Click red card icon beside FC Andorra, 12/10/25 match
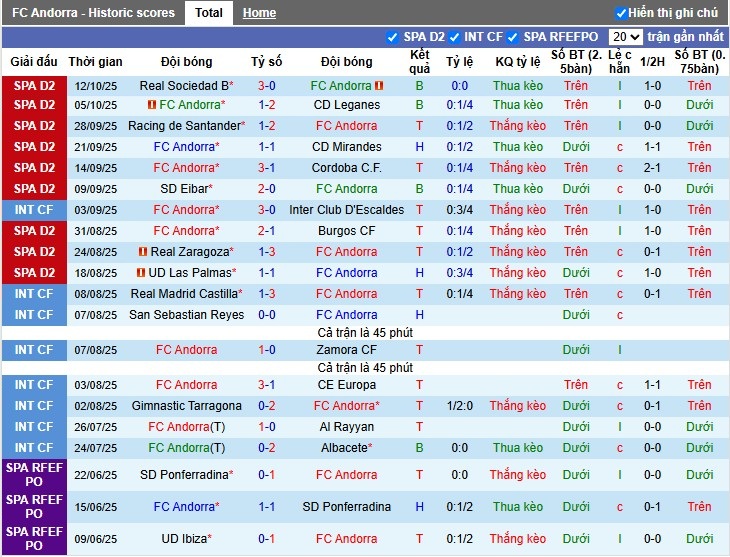 tap(379, 86)
